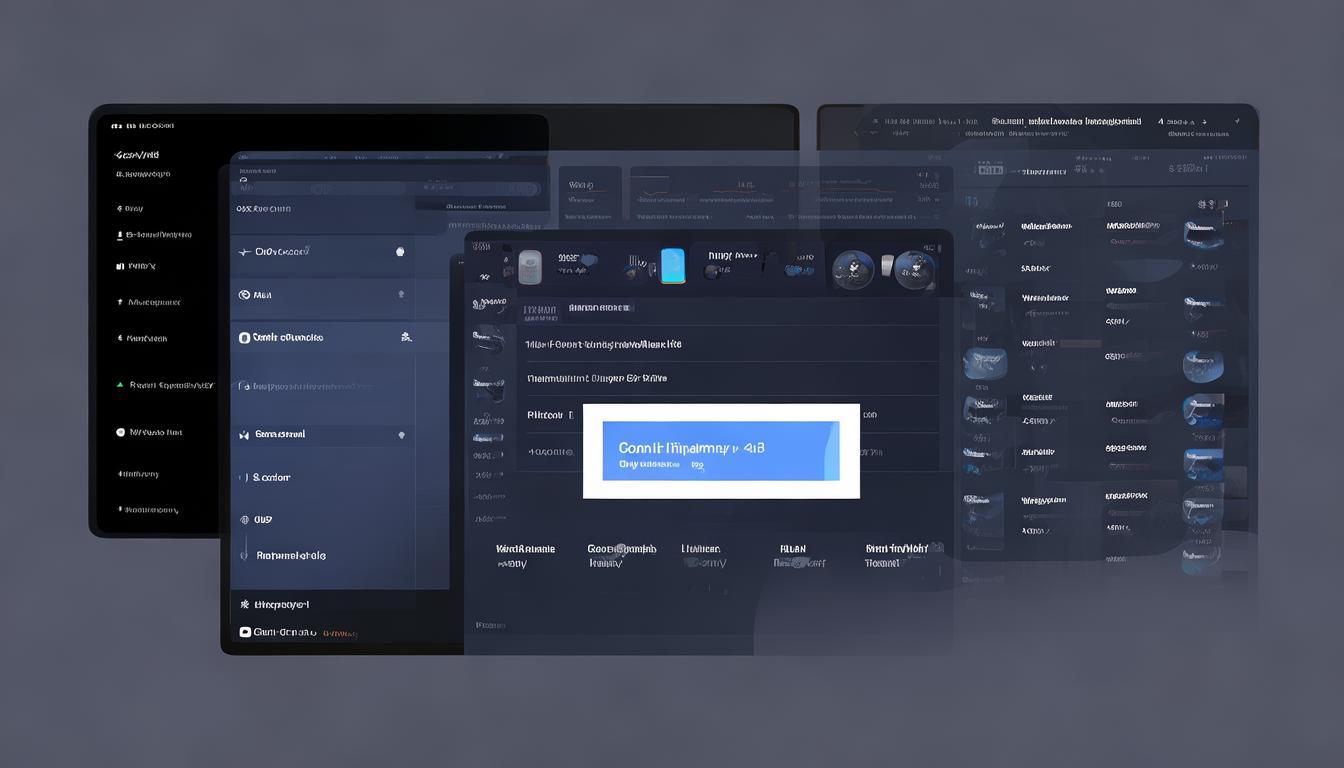Image resolution: width=1344 pixels, height=768 pixels.
Task: Click the gray device icon in top strip
Action: point(530,266)
